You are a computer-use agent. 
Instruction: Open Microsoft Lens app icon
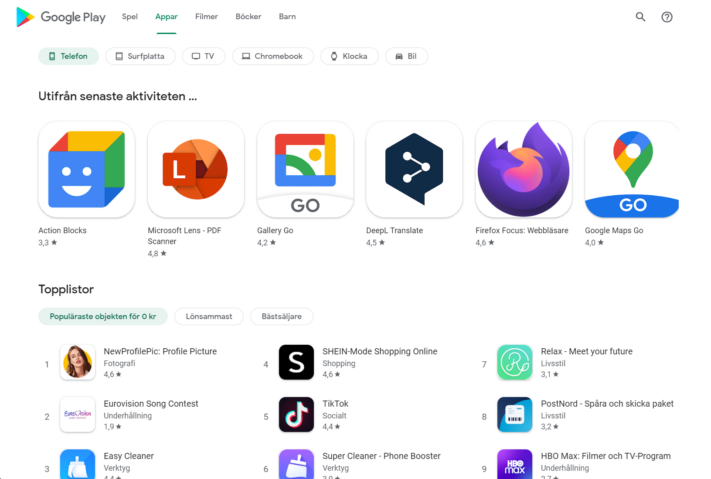point(196,169)
